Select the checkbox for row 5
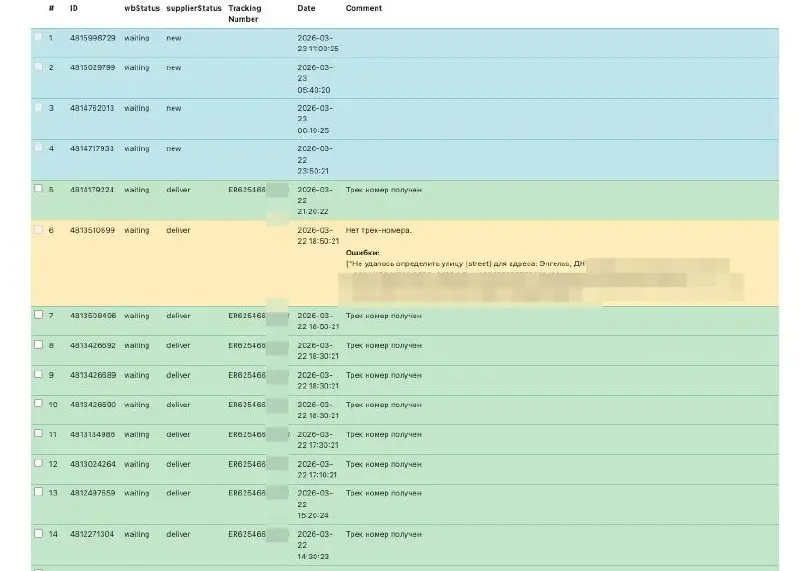 38,188
